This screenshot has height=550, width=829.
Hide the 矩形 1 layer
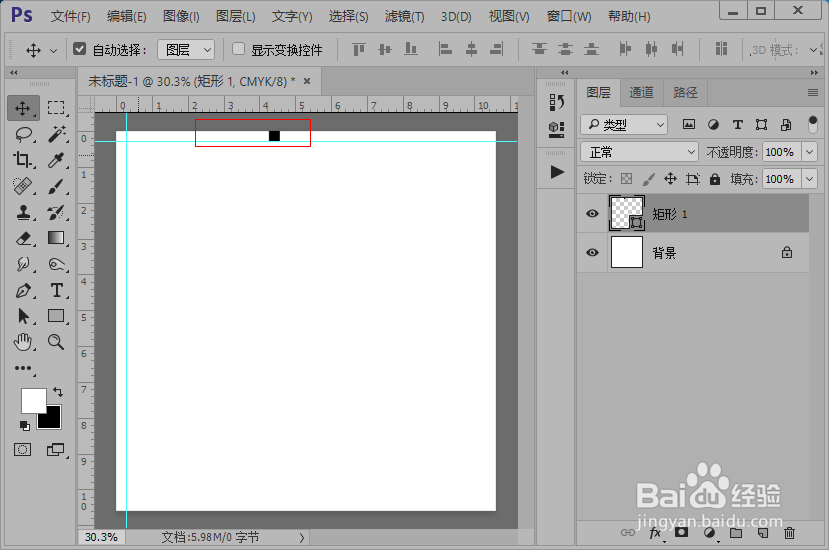[x=592, y=214]
